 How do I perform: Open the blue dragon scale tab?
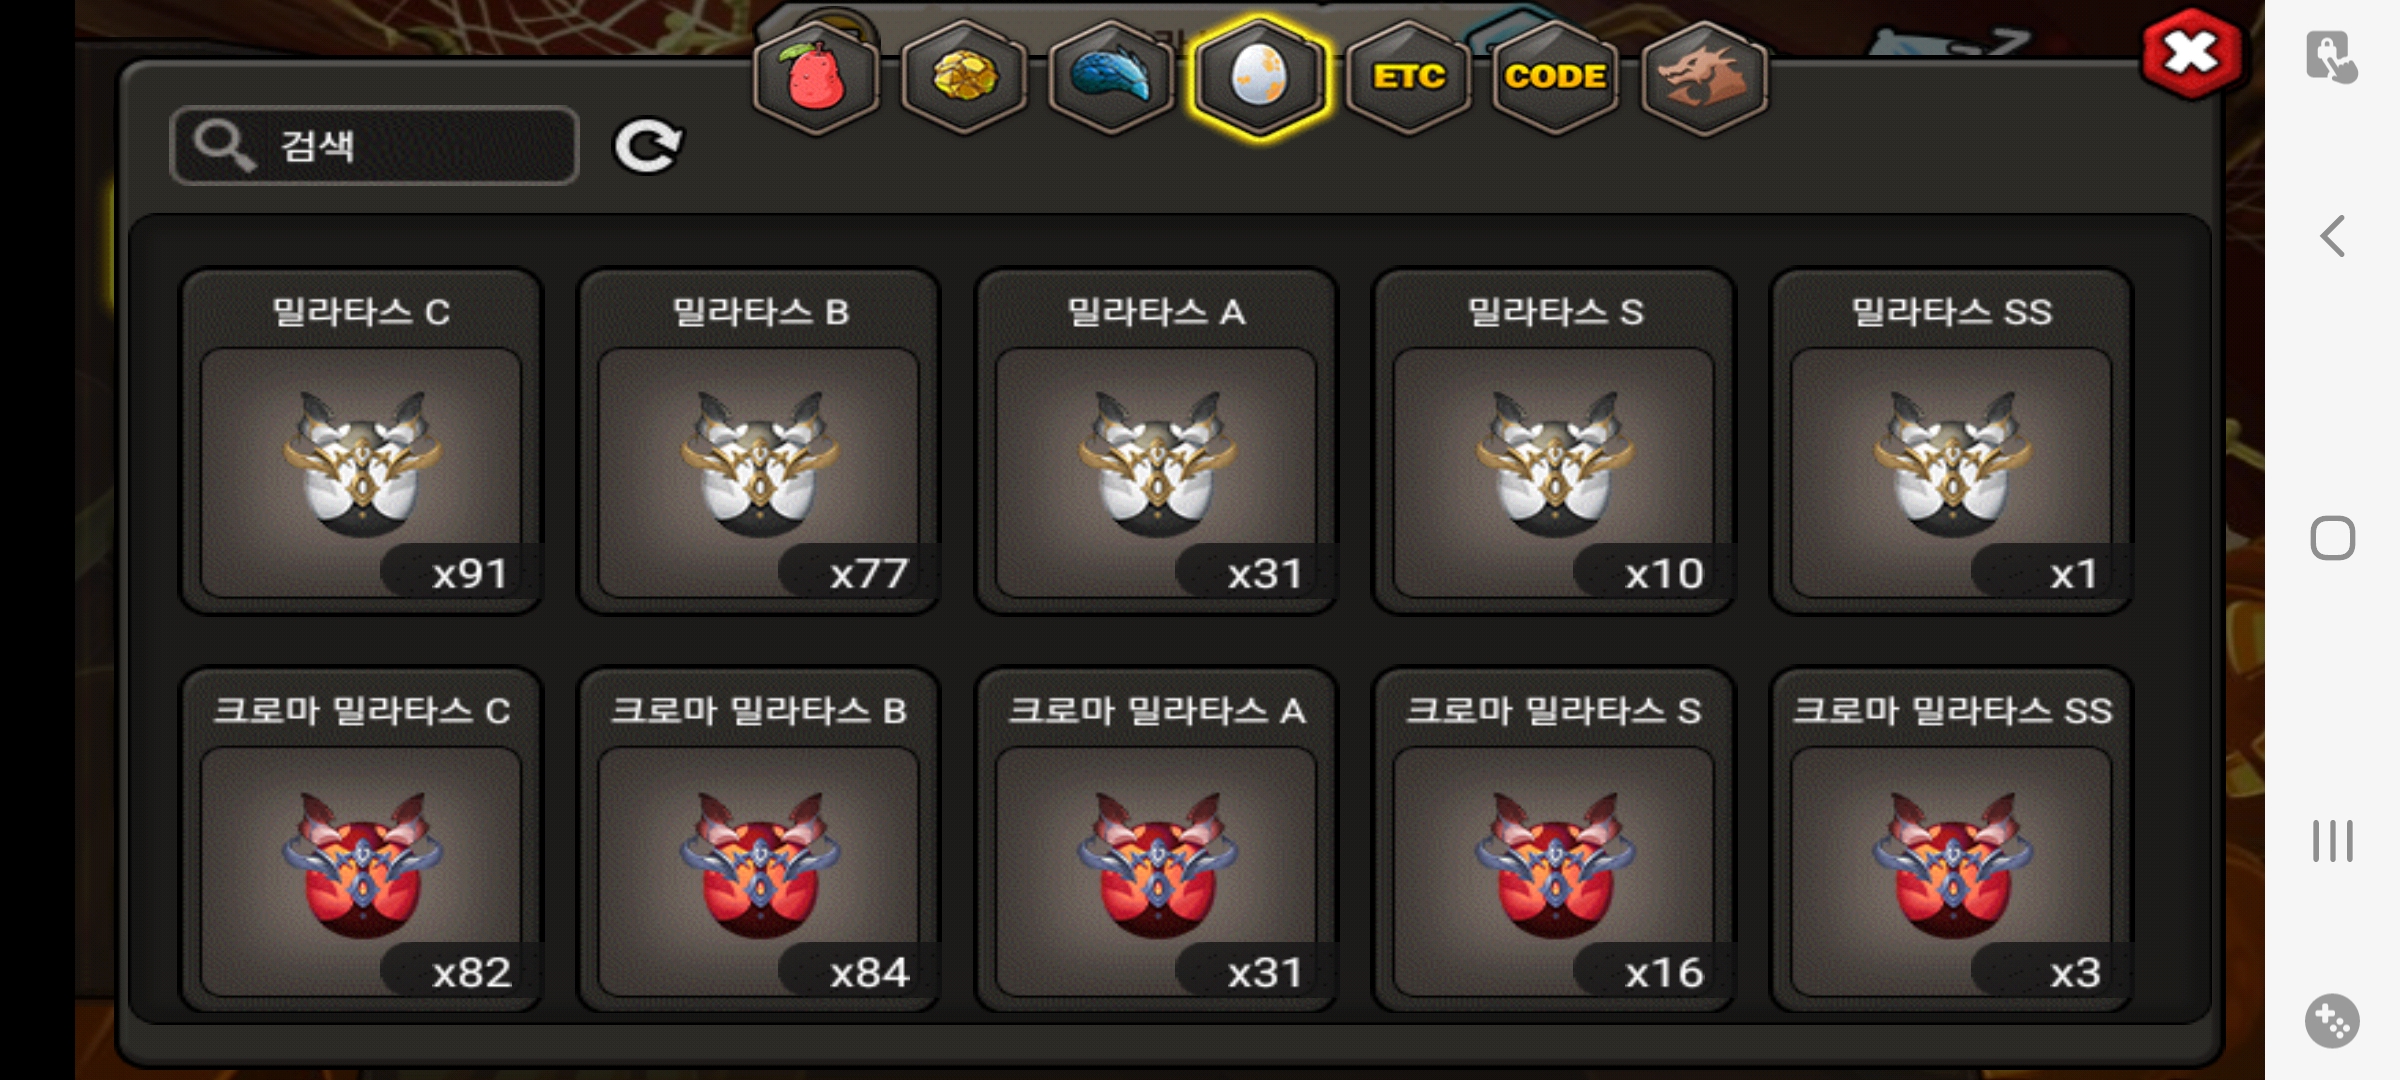click(1111, 77)
